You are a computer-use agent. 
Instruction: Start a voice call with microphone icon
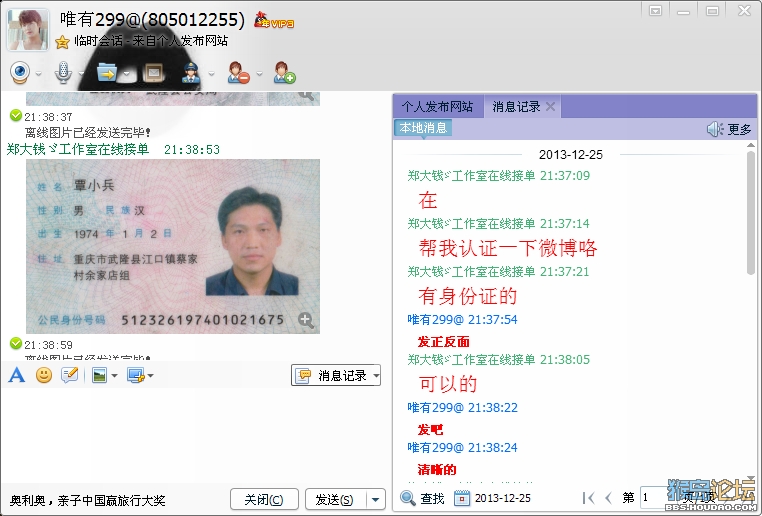[x=63, y=73]
